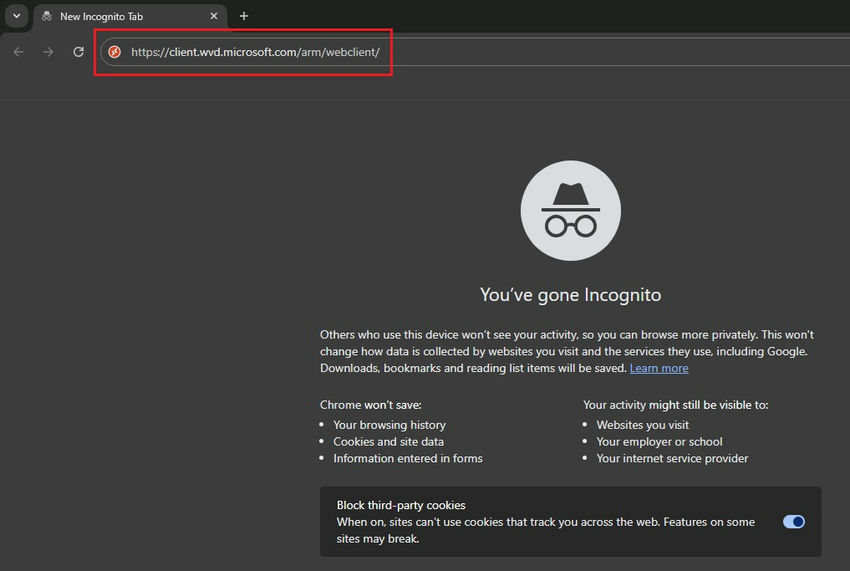Click the Block third-party cookies title
This screenshot has height=571, width=850.
401,505
